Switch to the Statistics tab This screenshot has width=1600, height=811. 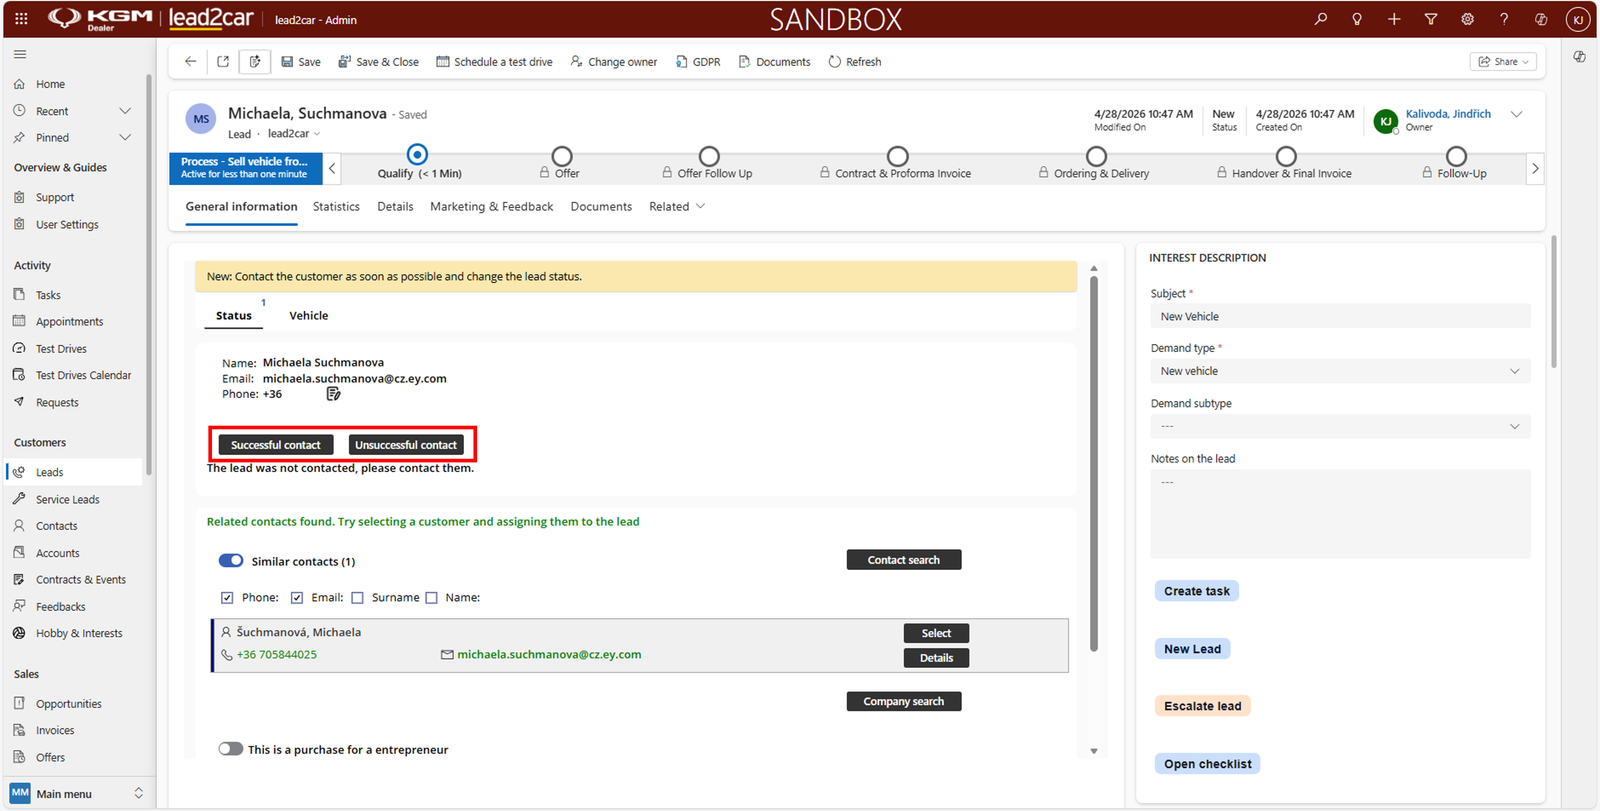point(336,207)
